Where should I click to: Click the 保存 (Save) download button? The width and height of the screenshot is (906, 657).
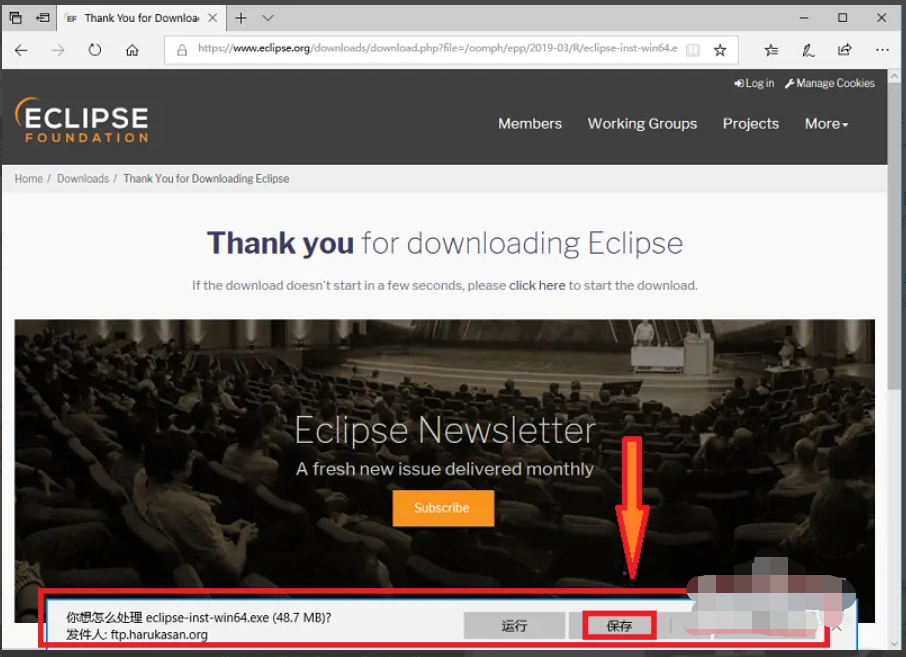(619, 626)
